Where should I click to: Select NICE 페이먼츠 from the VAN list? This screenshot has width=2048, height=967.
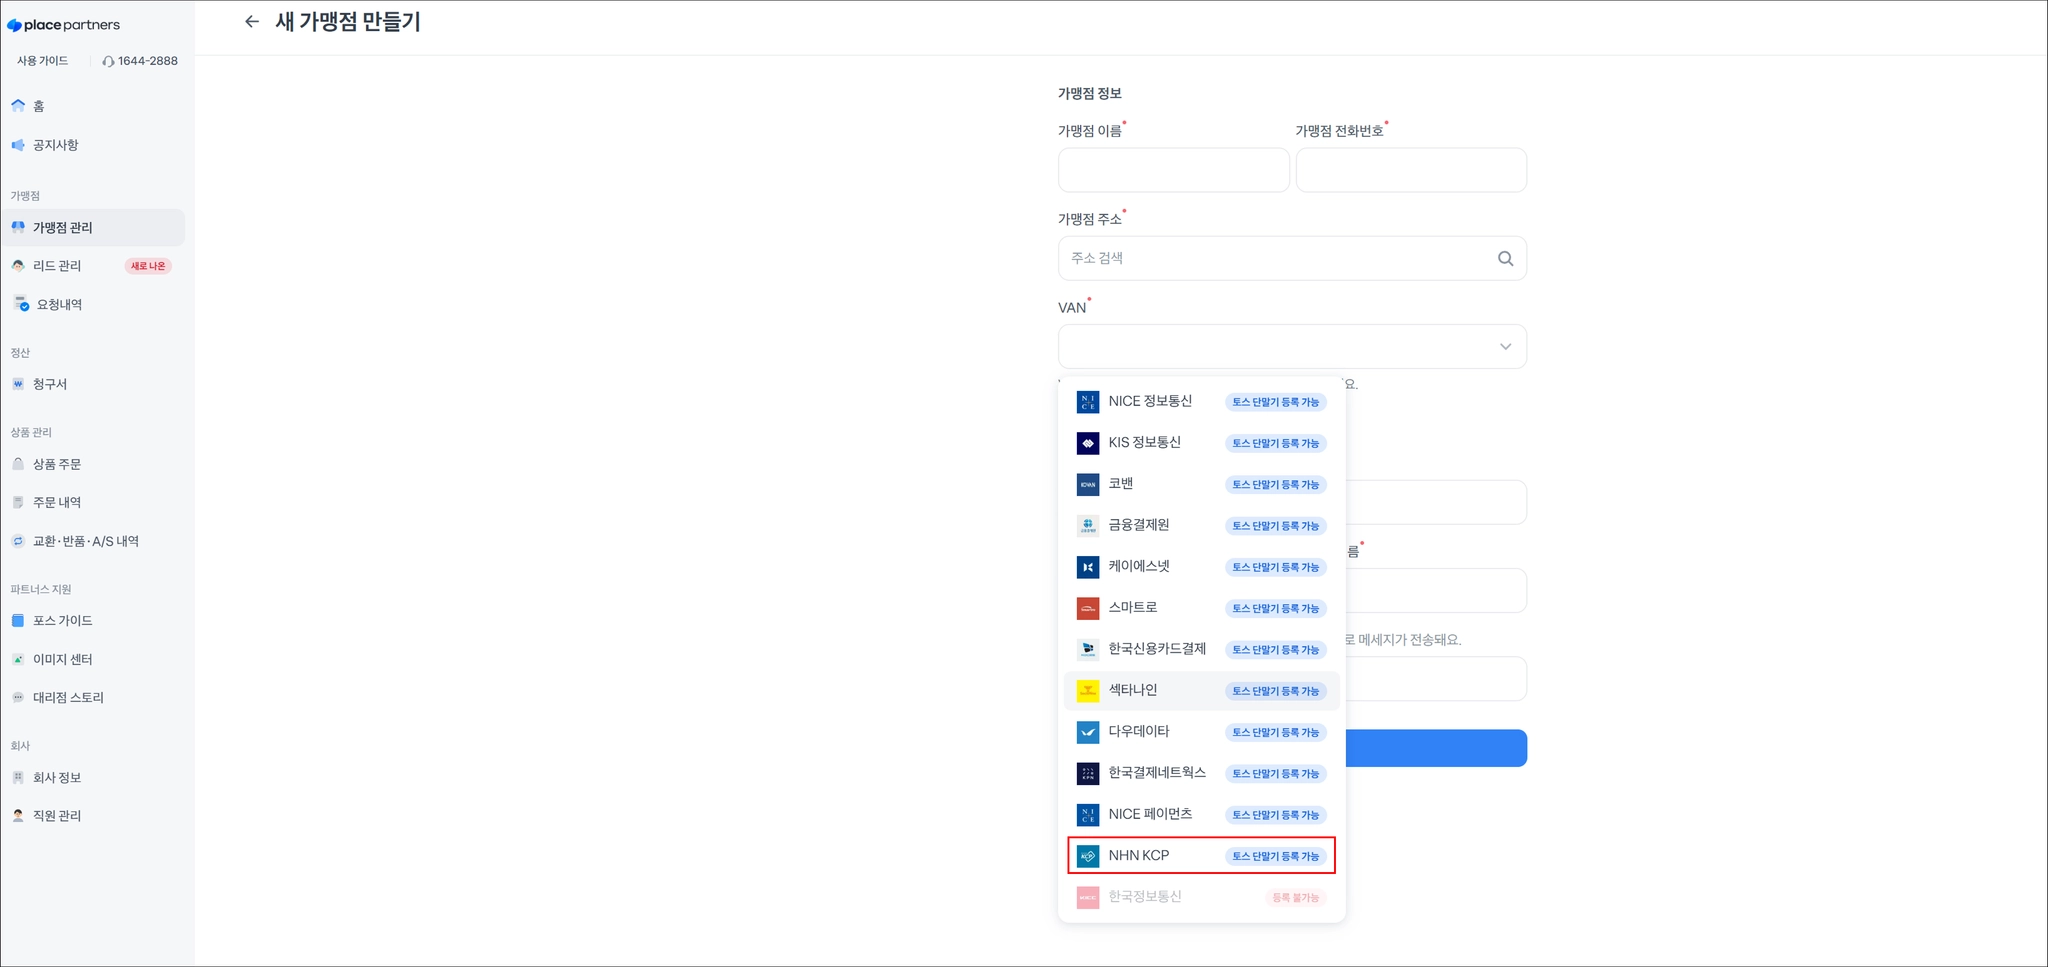tap(1202, 814)
